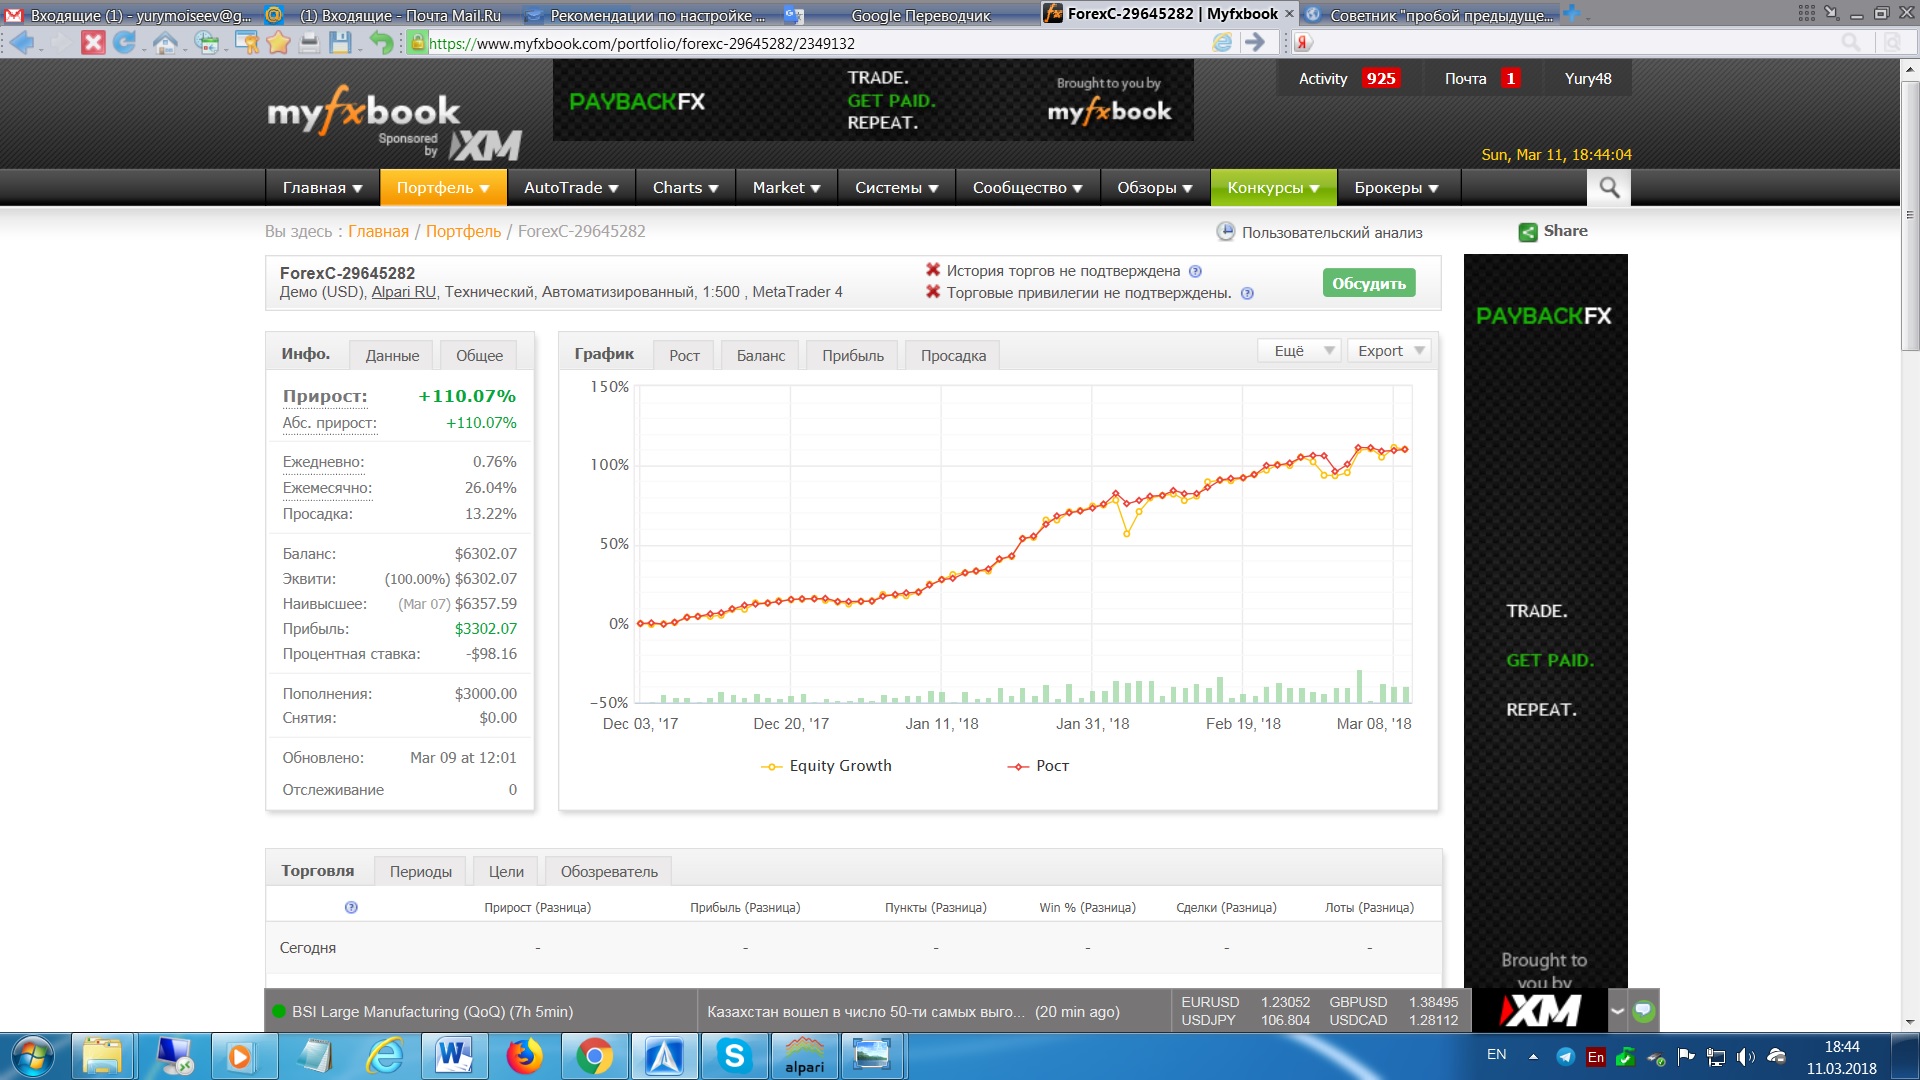Expand the Конкурсы navigation menu
The image size is (1920, 1080).
(1273, 188)
